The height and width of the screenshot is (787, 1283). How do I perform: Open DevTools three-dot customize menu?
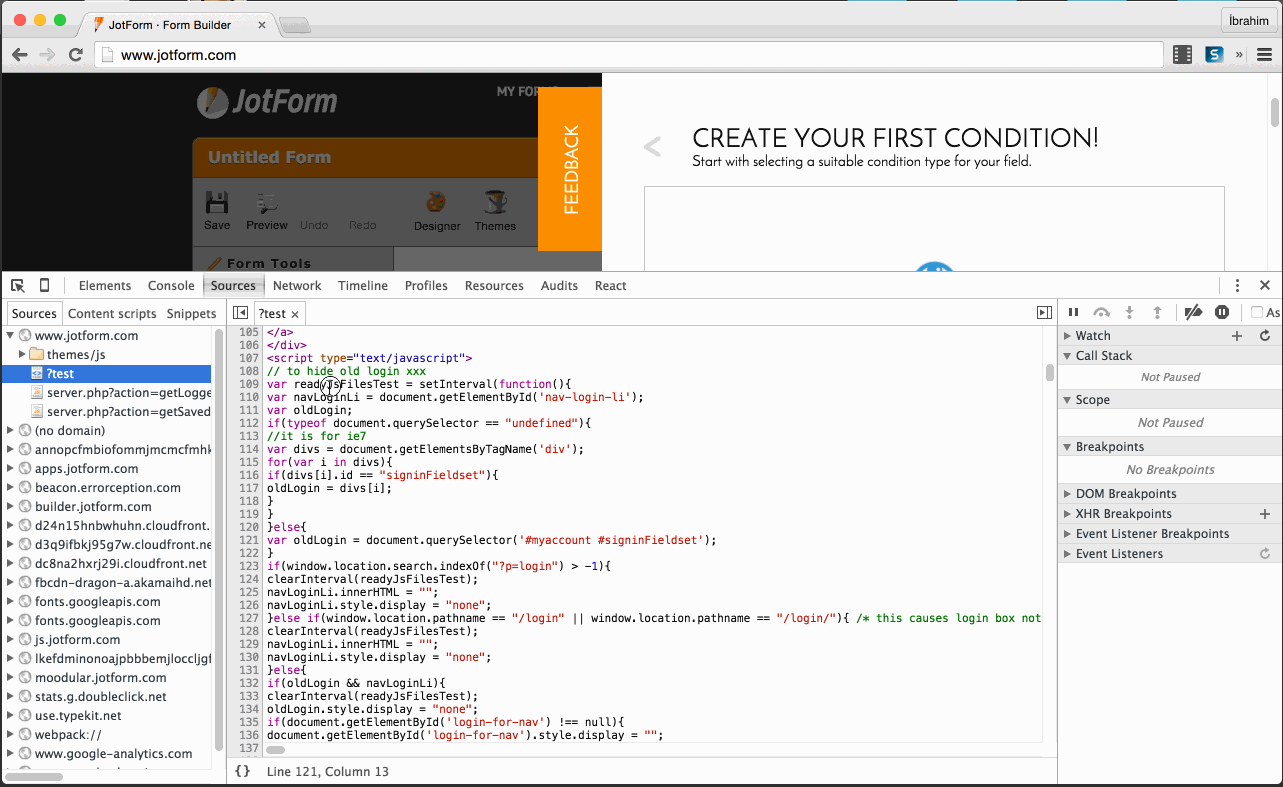point(1237,285)
